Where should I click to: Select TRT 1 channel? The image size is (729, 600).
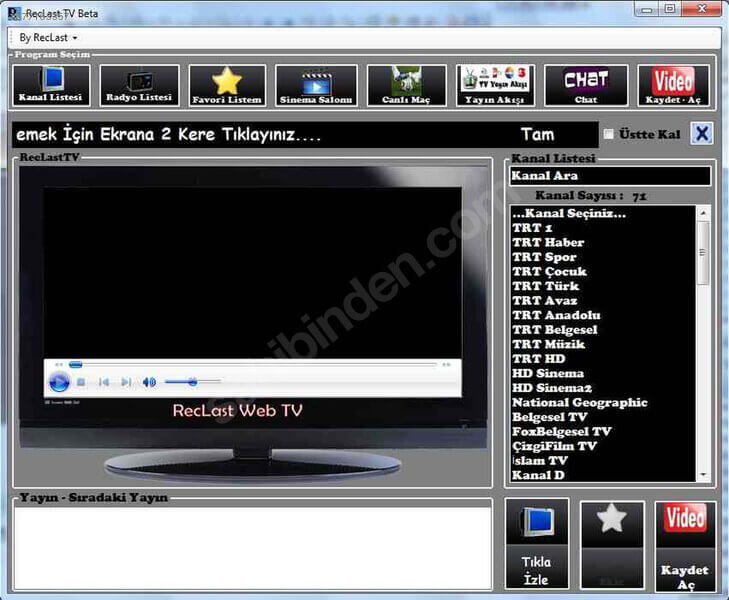[603, 228]
